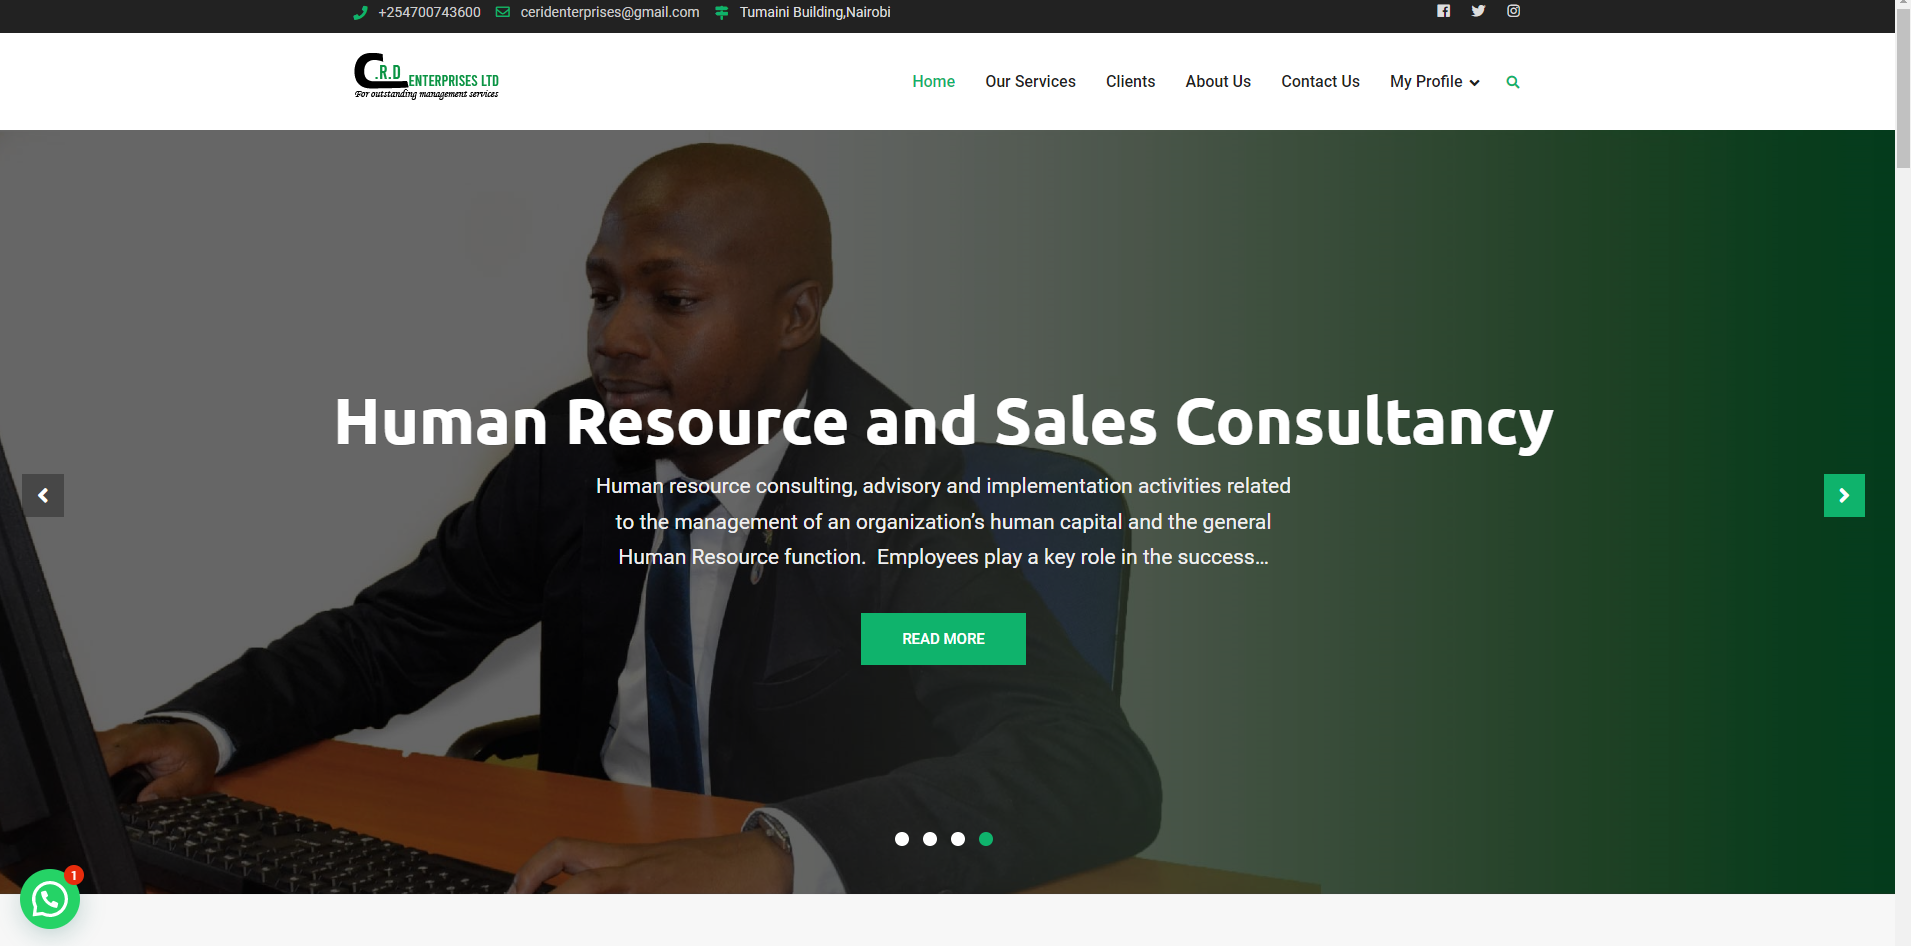Open the WhatsApp chat bubble
The image size is (1911, 946).
(50, 899)
